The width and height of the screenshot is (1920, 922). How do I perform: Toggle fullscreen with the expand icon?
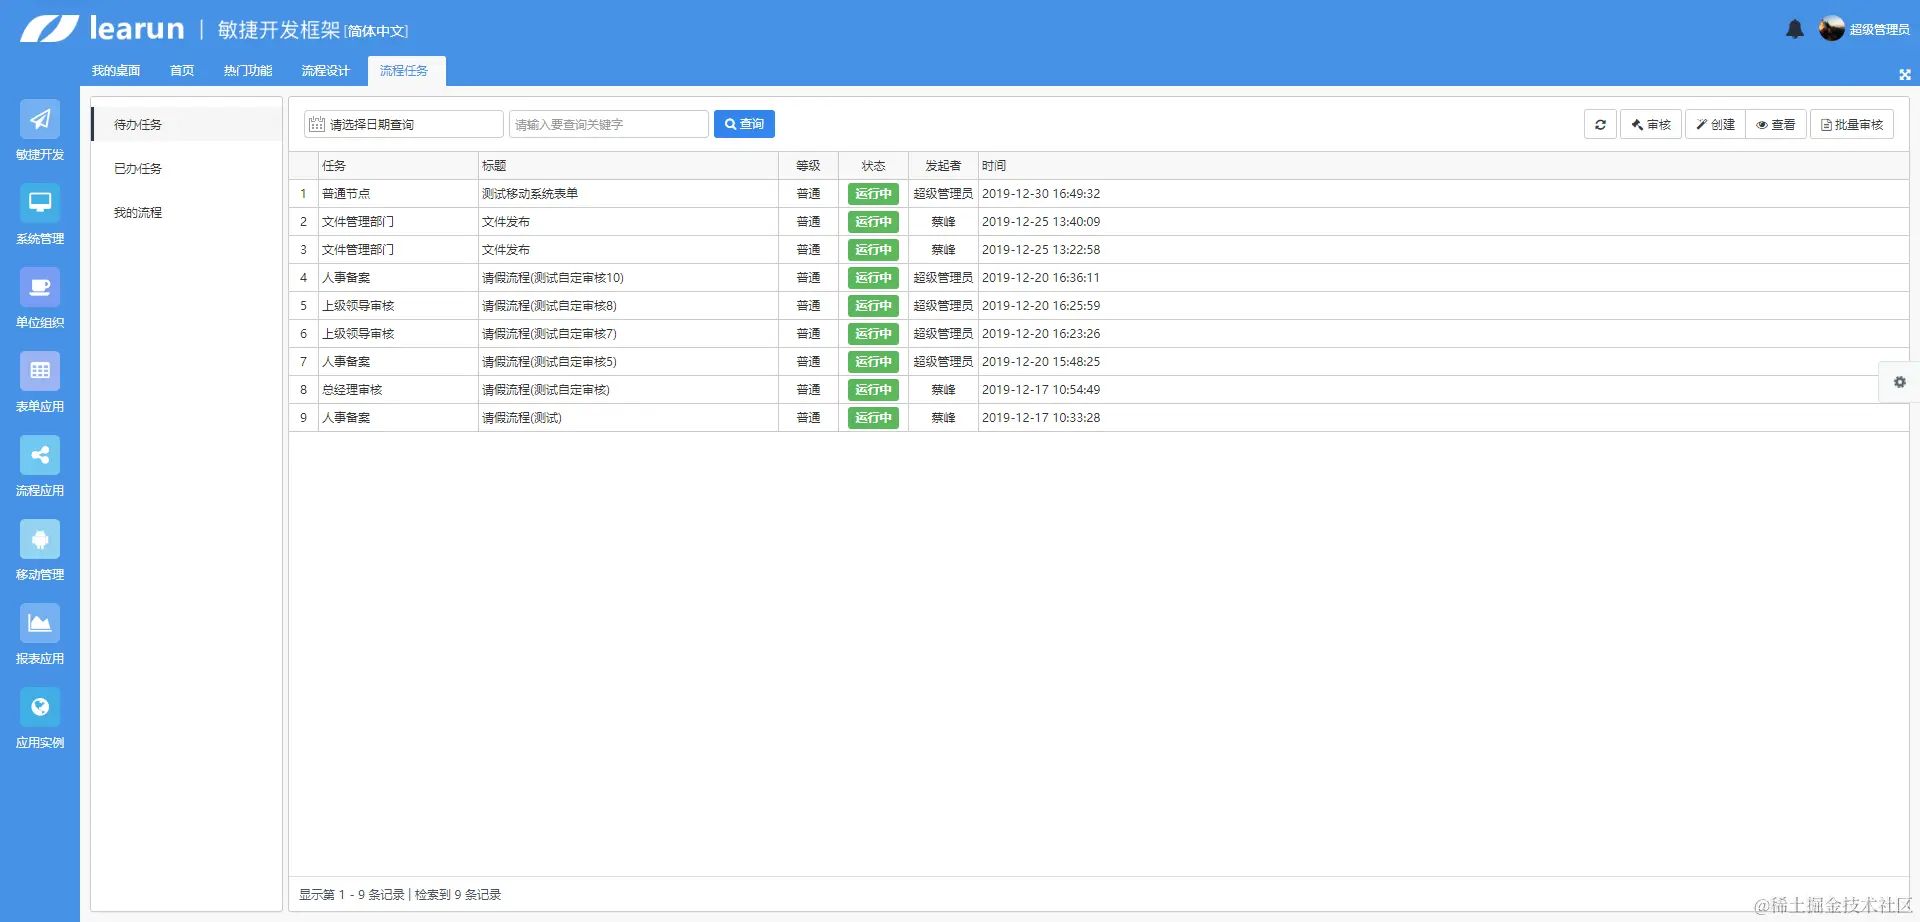pyautogui.click(x=1905, y=75)
